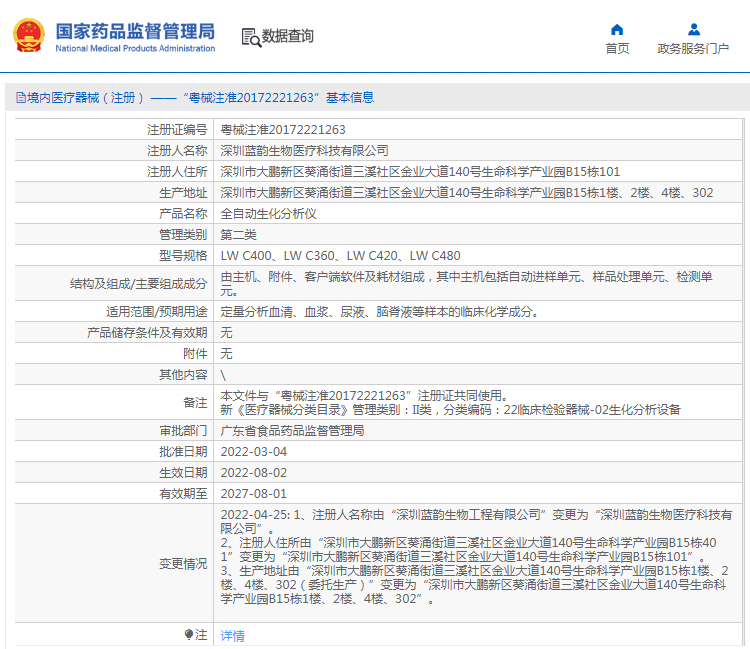Click the 适用范围 value starting 定量分析血清
750x649 pixels.
coord(380,312)
